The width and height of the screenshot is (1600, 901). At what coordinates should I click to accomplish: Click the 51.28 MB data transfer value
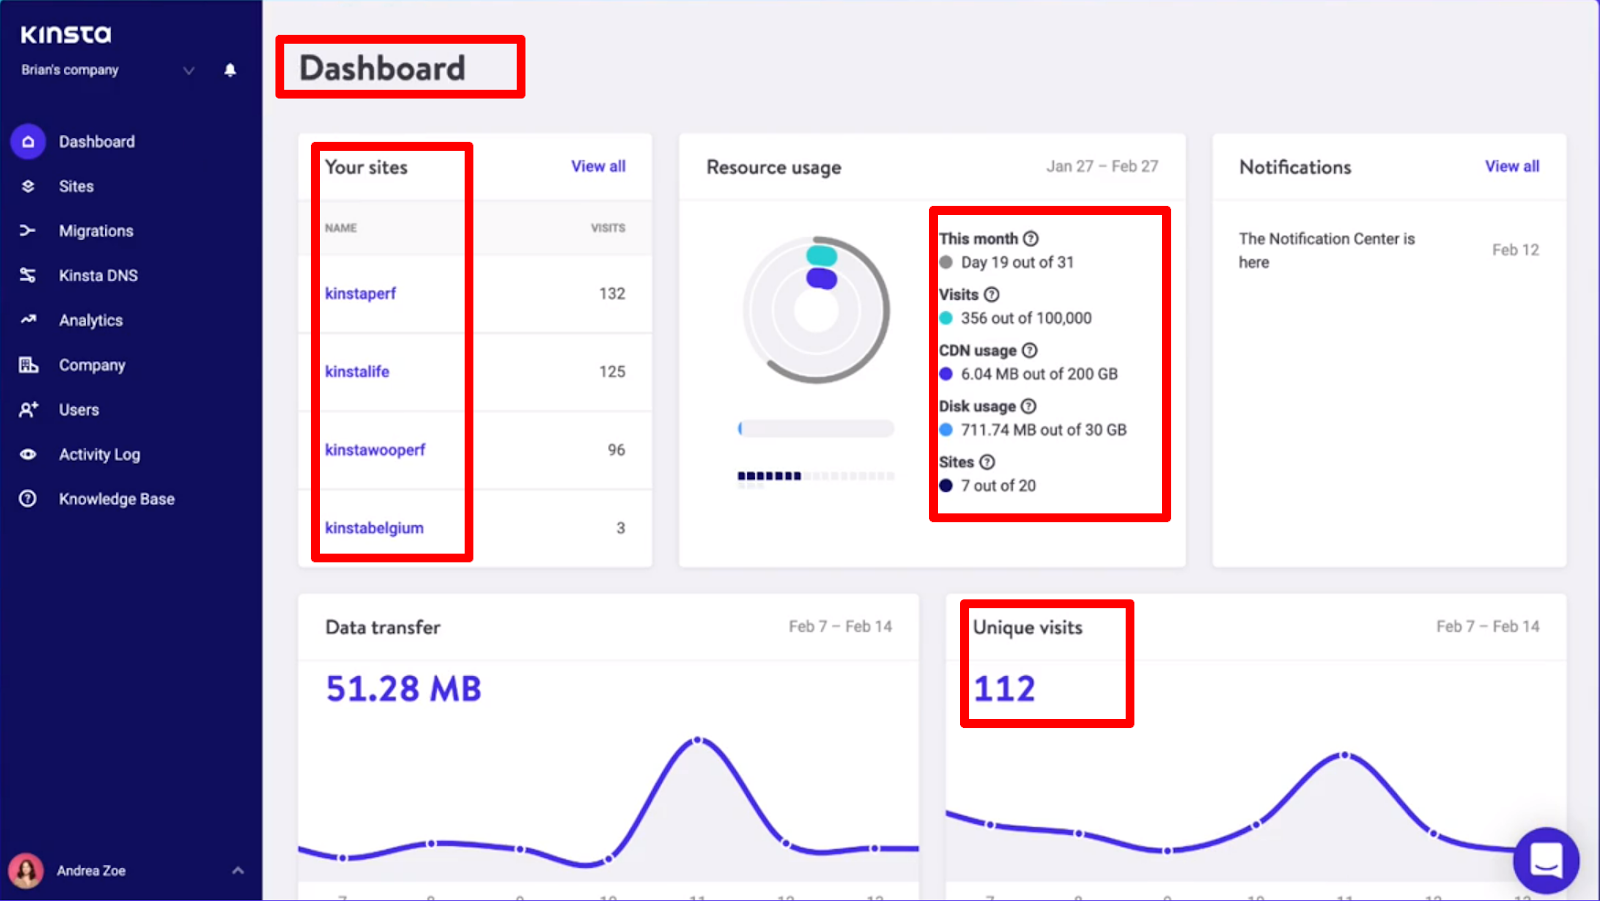pos(404,689)
